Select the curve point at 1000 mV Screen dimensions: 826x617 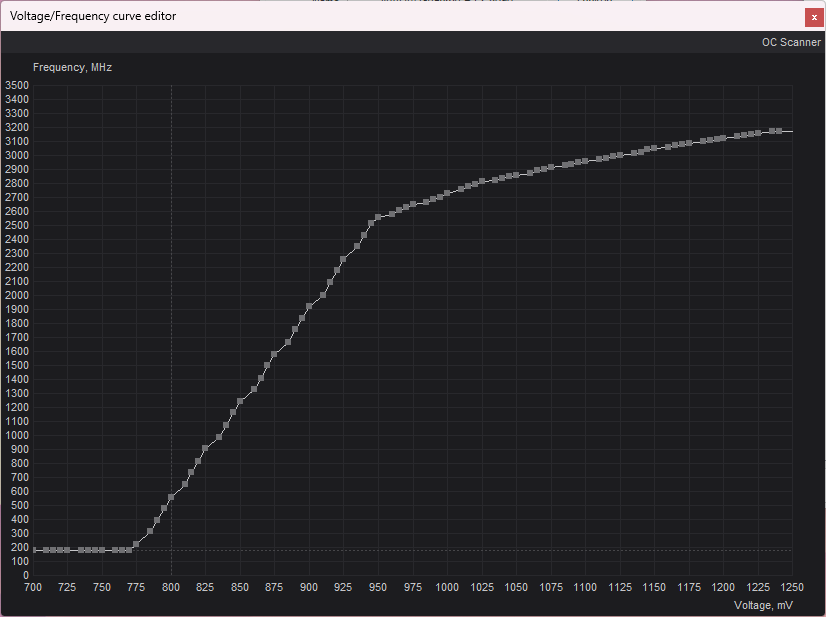[x=447, y=193]
